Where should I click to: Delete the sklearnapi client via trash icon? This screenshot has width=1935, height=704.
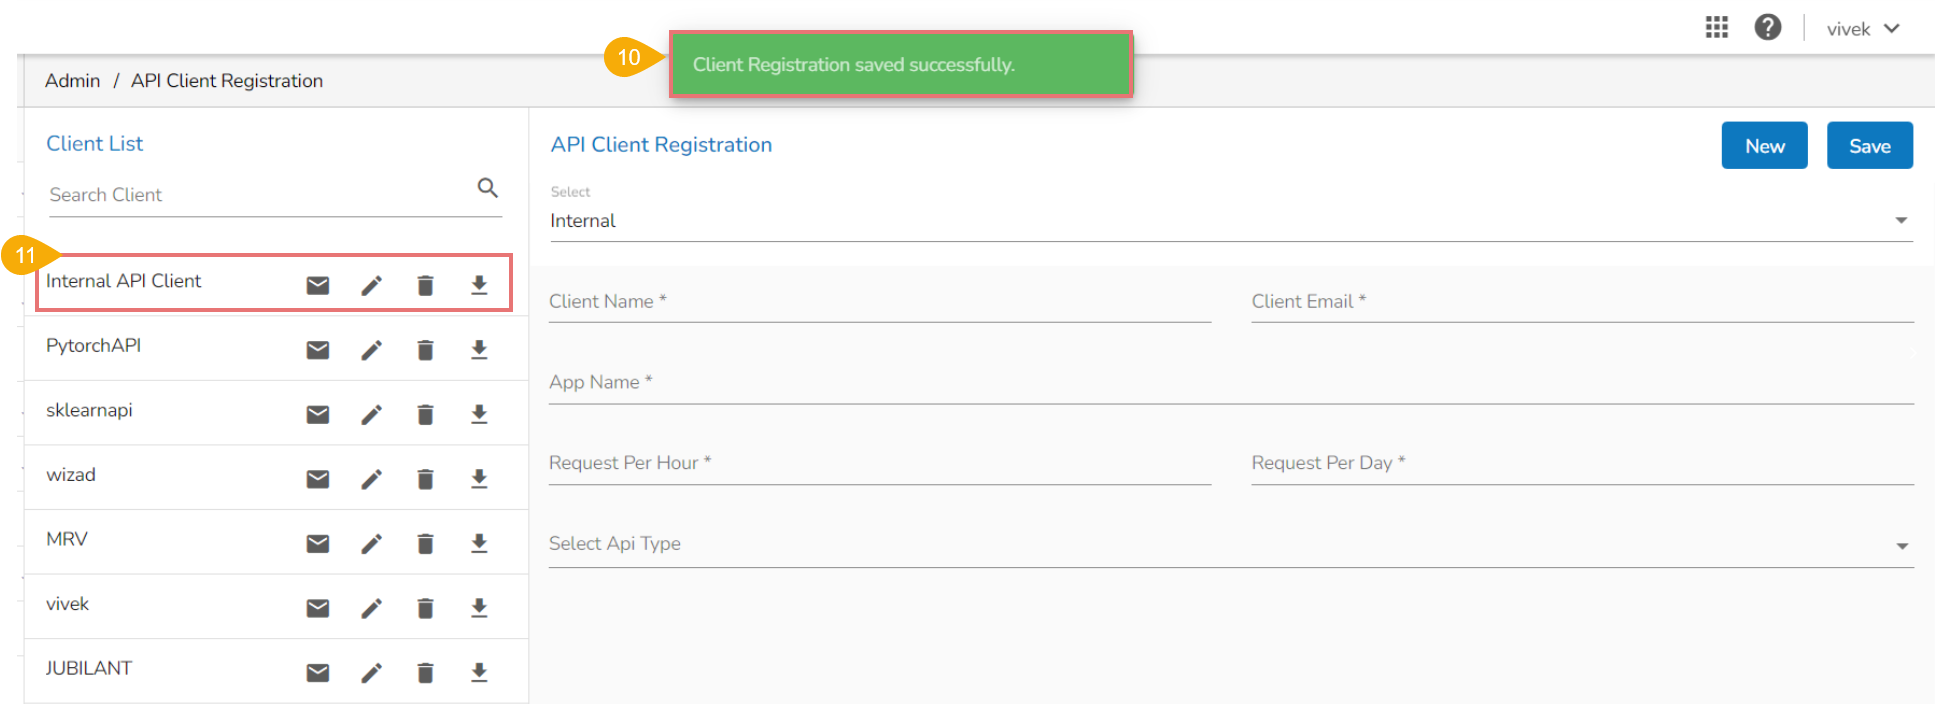tap(425, 415)
